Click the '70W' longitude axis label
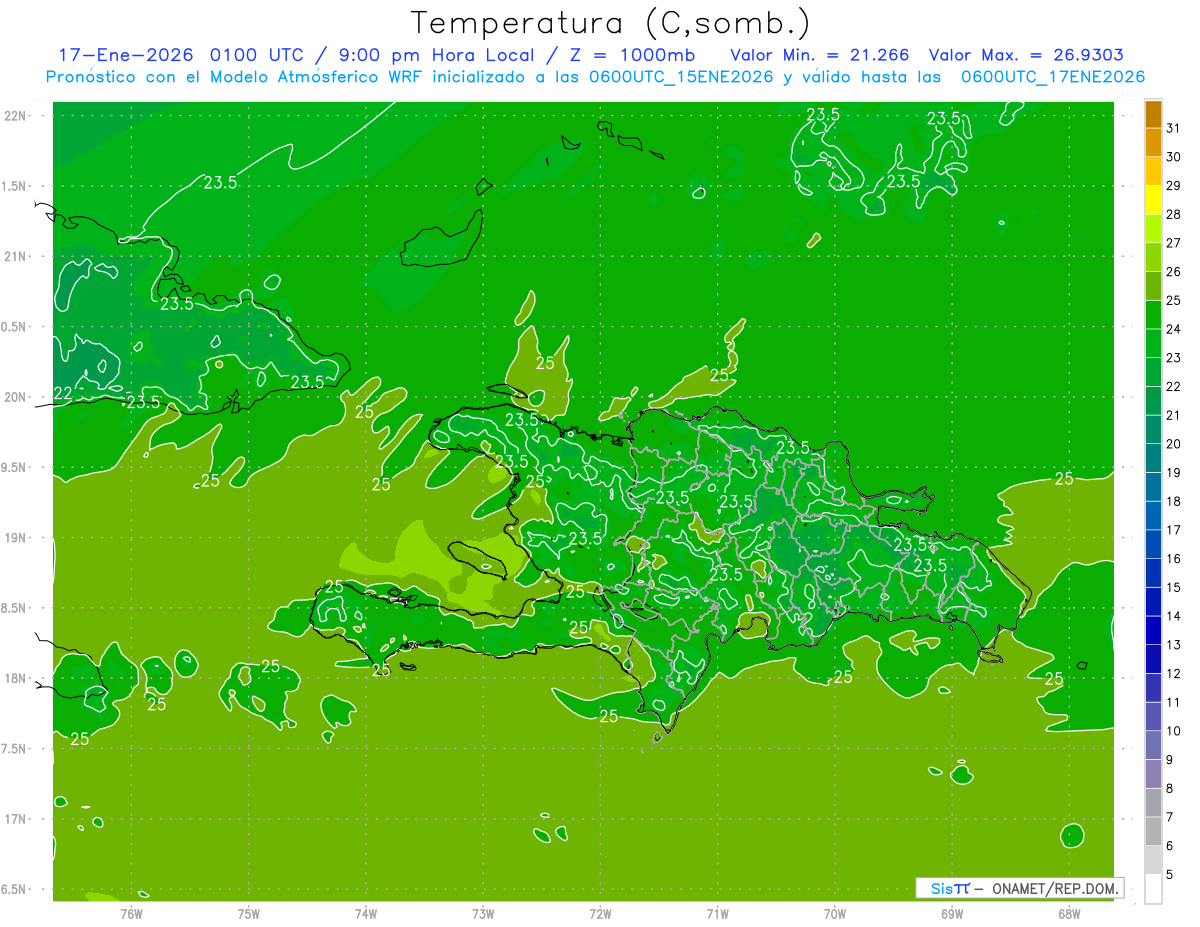 tap(834, 913)
